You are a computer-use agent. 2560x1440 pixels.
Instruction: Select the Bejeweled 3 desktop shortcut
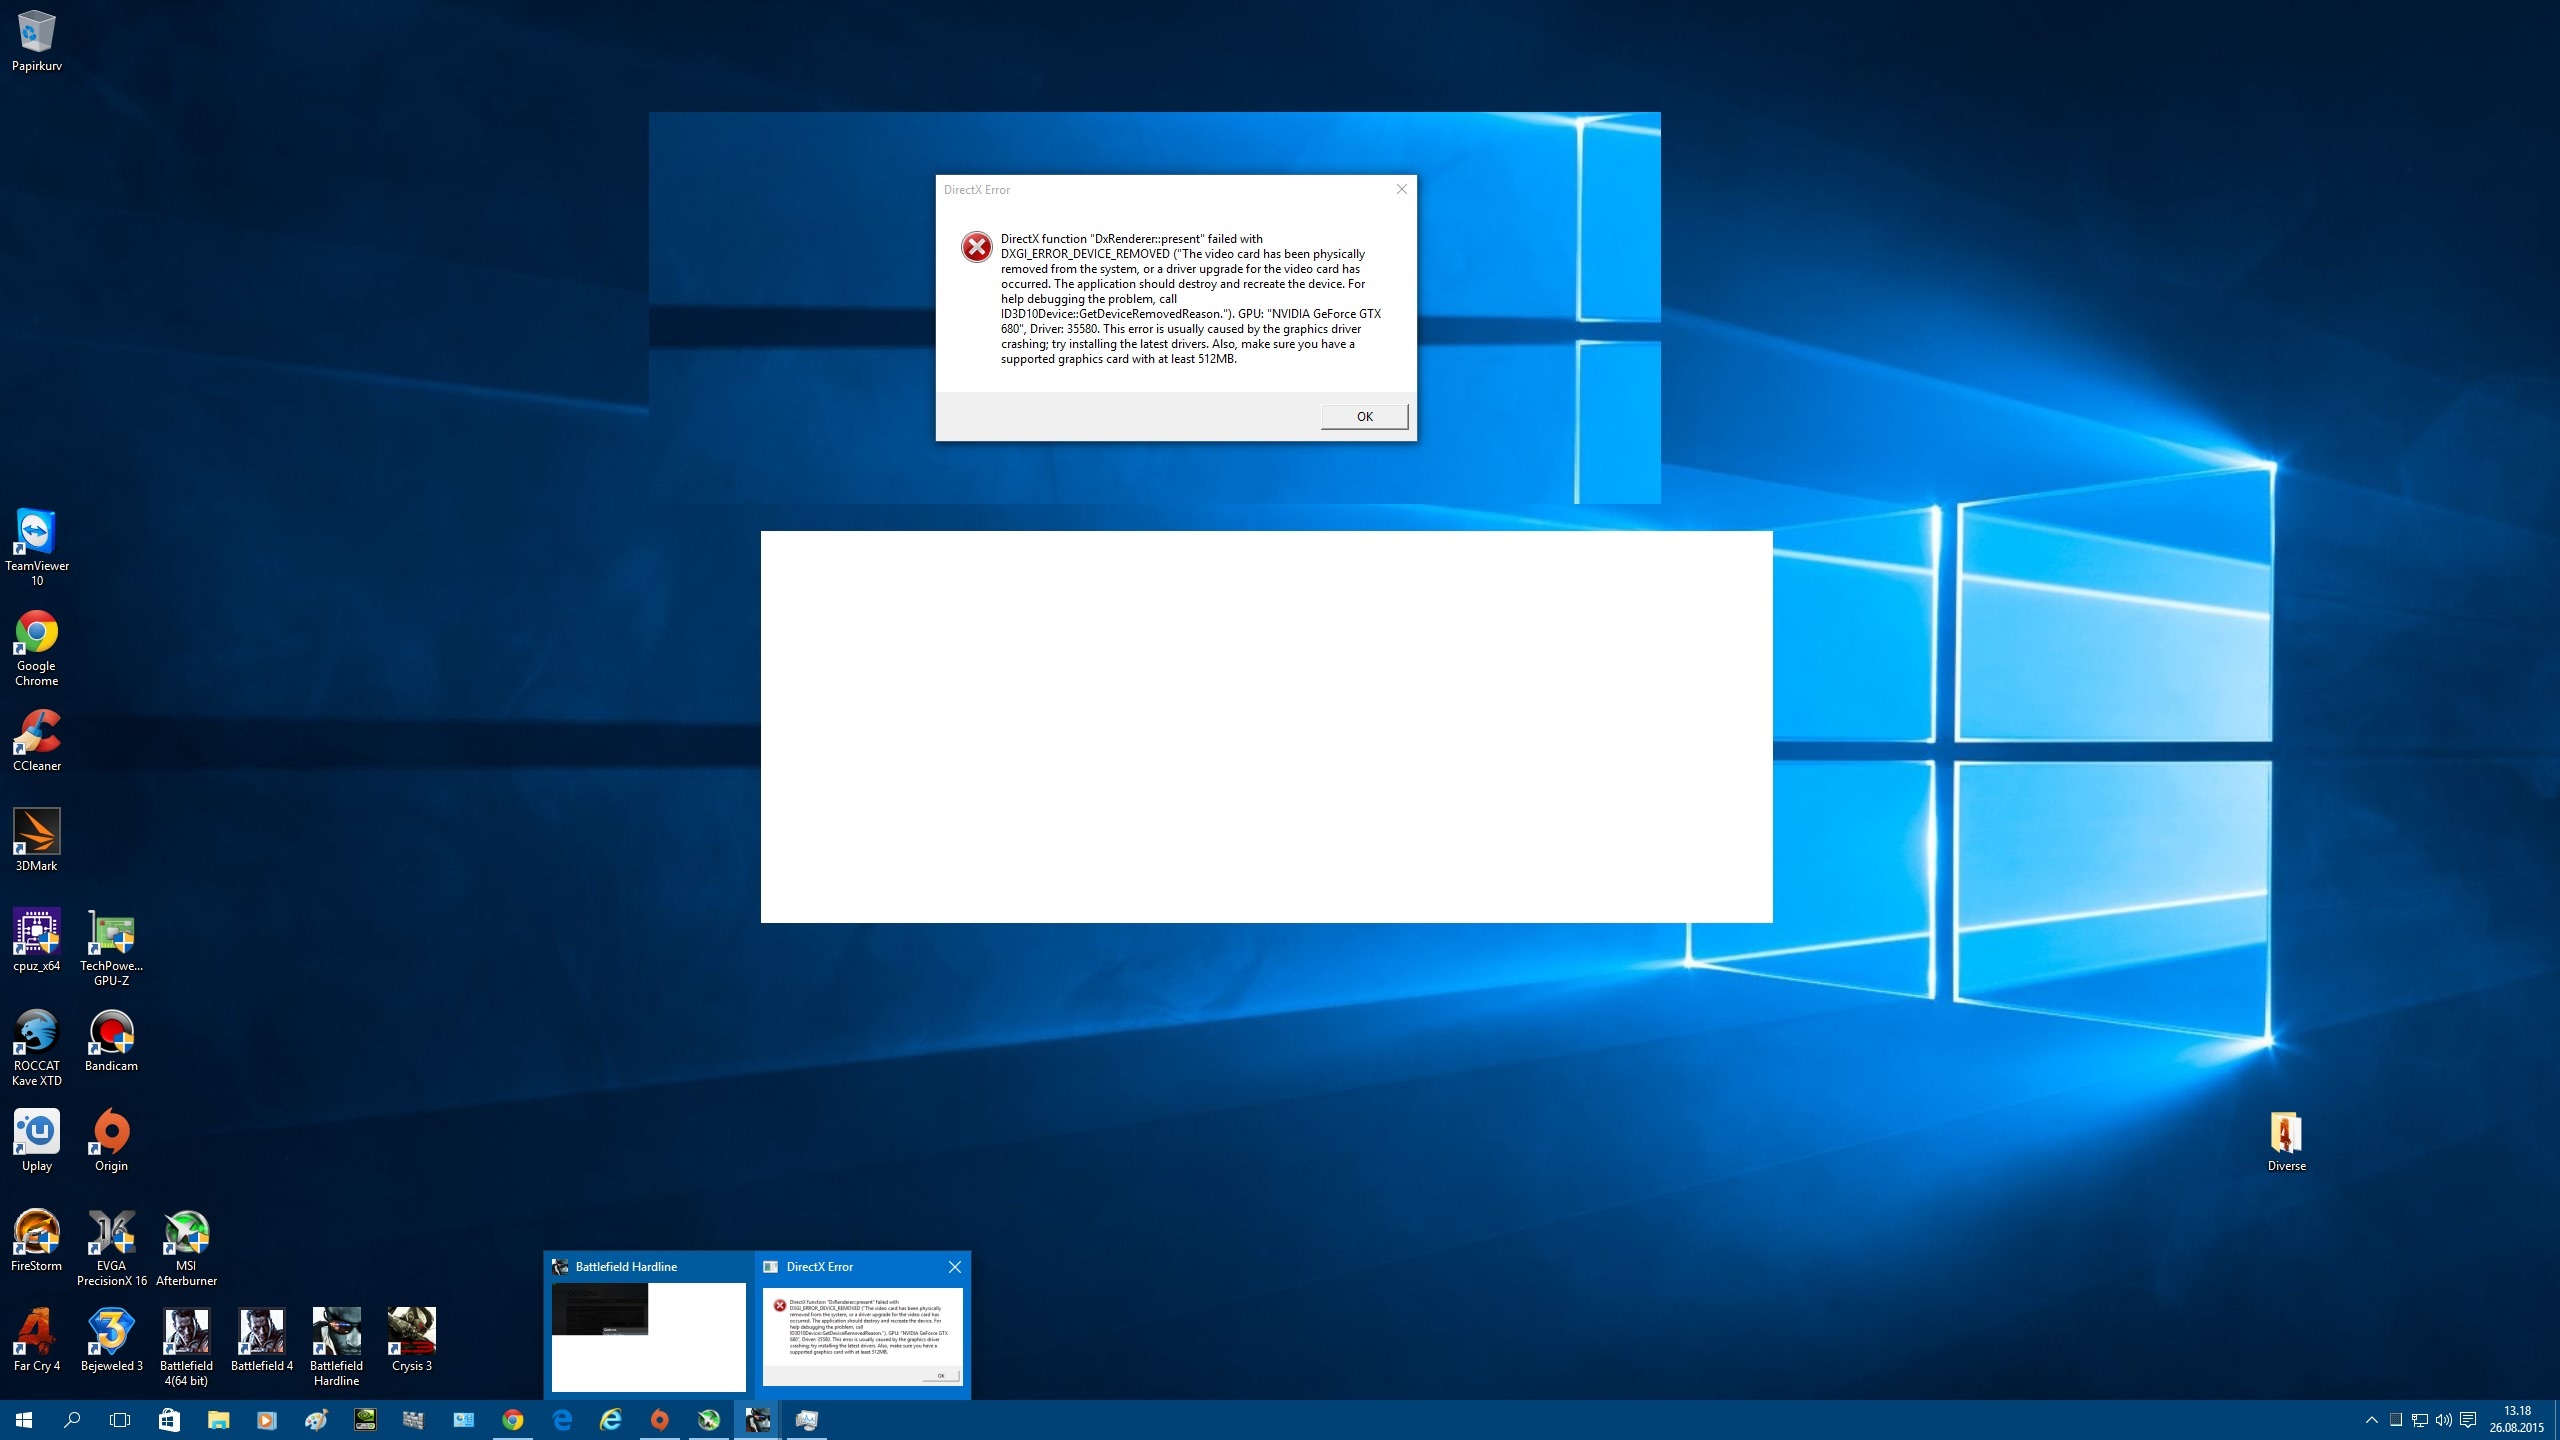[111, 1340]
